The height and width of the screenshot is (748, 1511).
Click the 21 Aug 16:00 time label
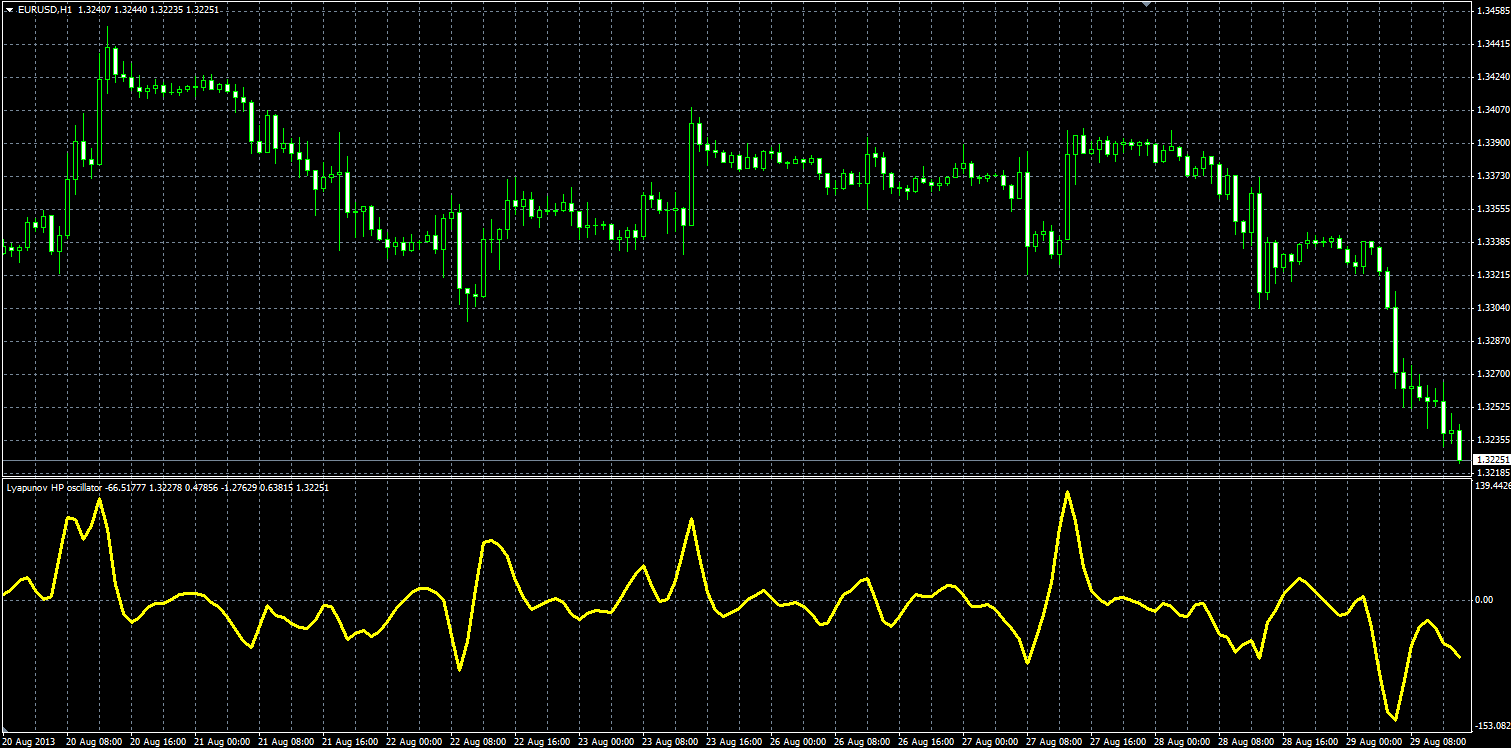(x=351, y=741)
